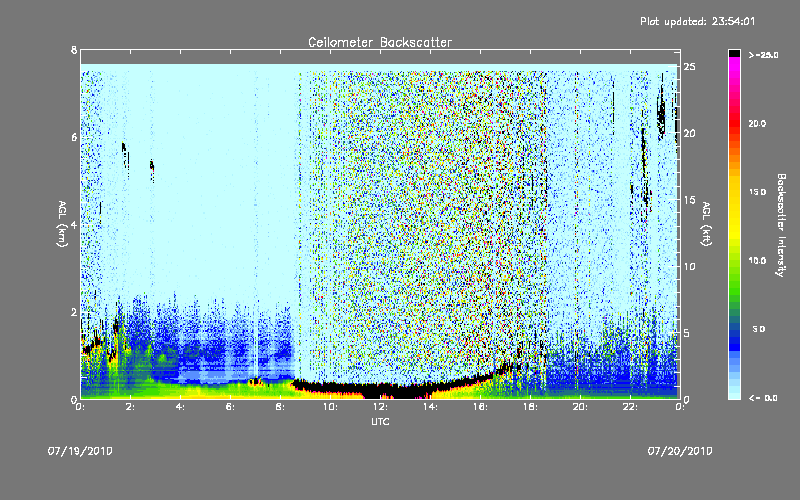Click the black high-cloud streak after 22 UTC
The width and height of the screenshot is (800, 500).
click(661, 110)
